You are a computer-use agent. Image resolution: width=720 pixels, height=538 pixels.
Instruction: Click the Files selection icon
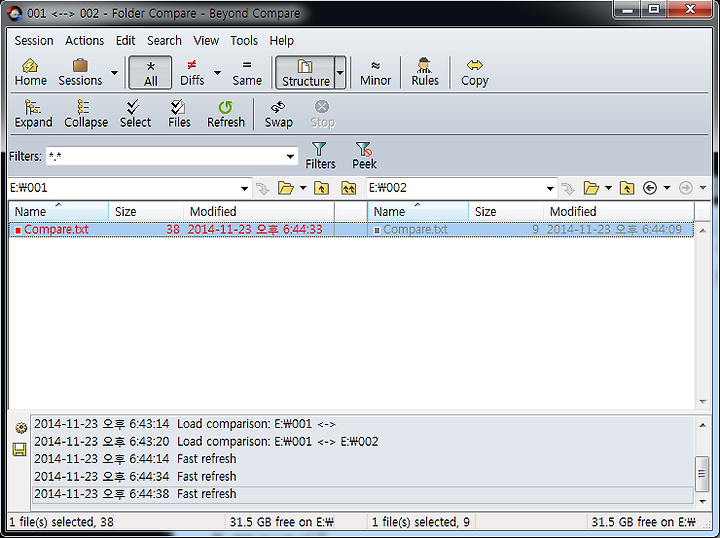click(179, 114)
